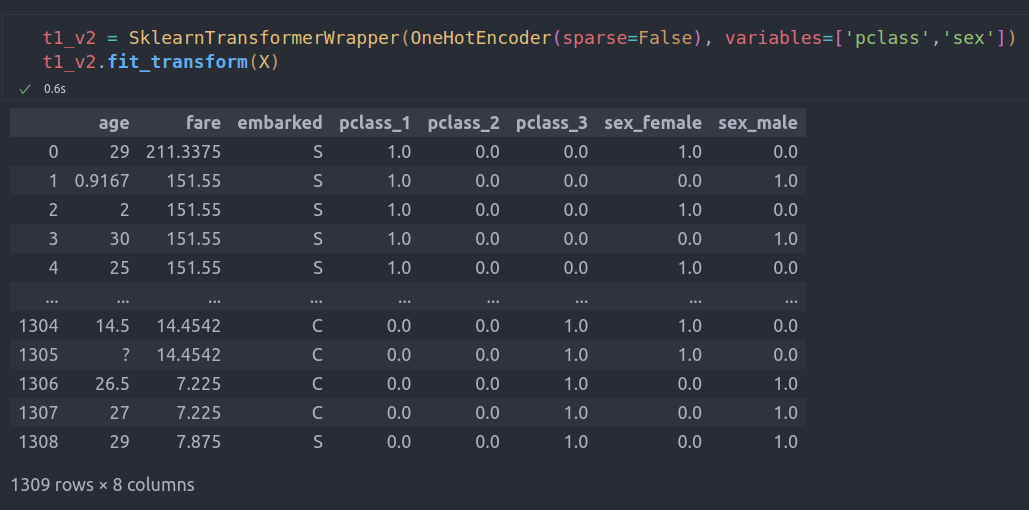
Task: Click the sex_female value in row 0
Action: click(x=690, y=152)
